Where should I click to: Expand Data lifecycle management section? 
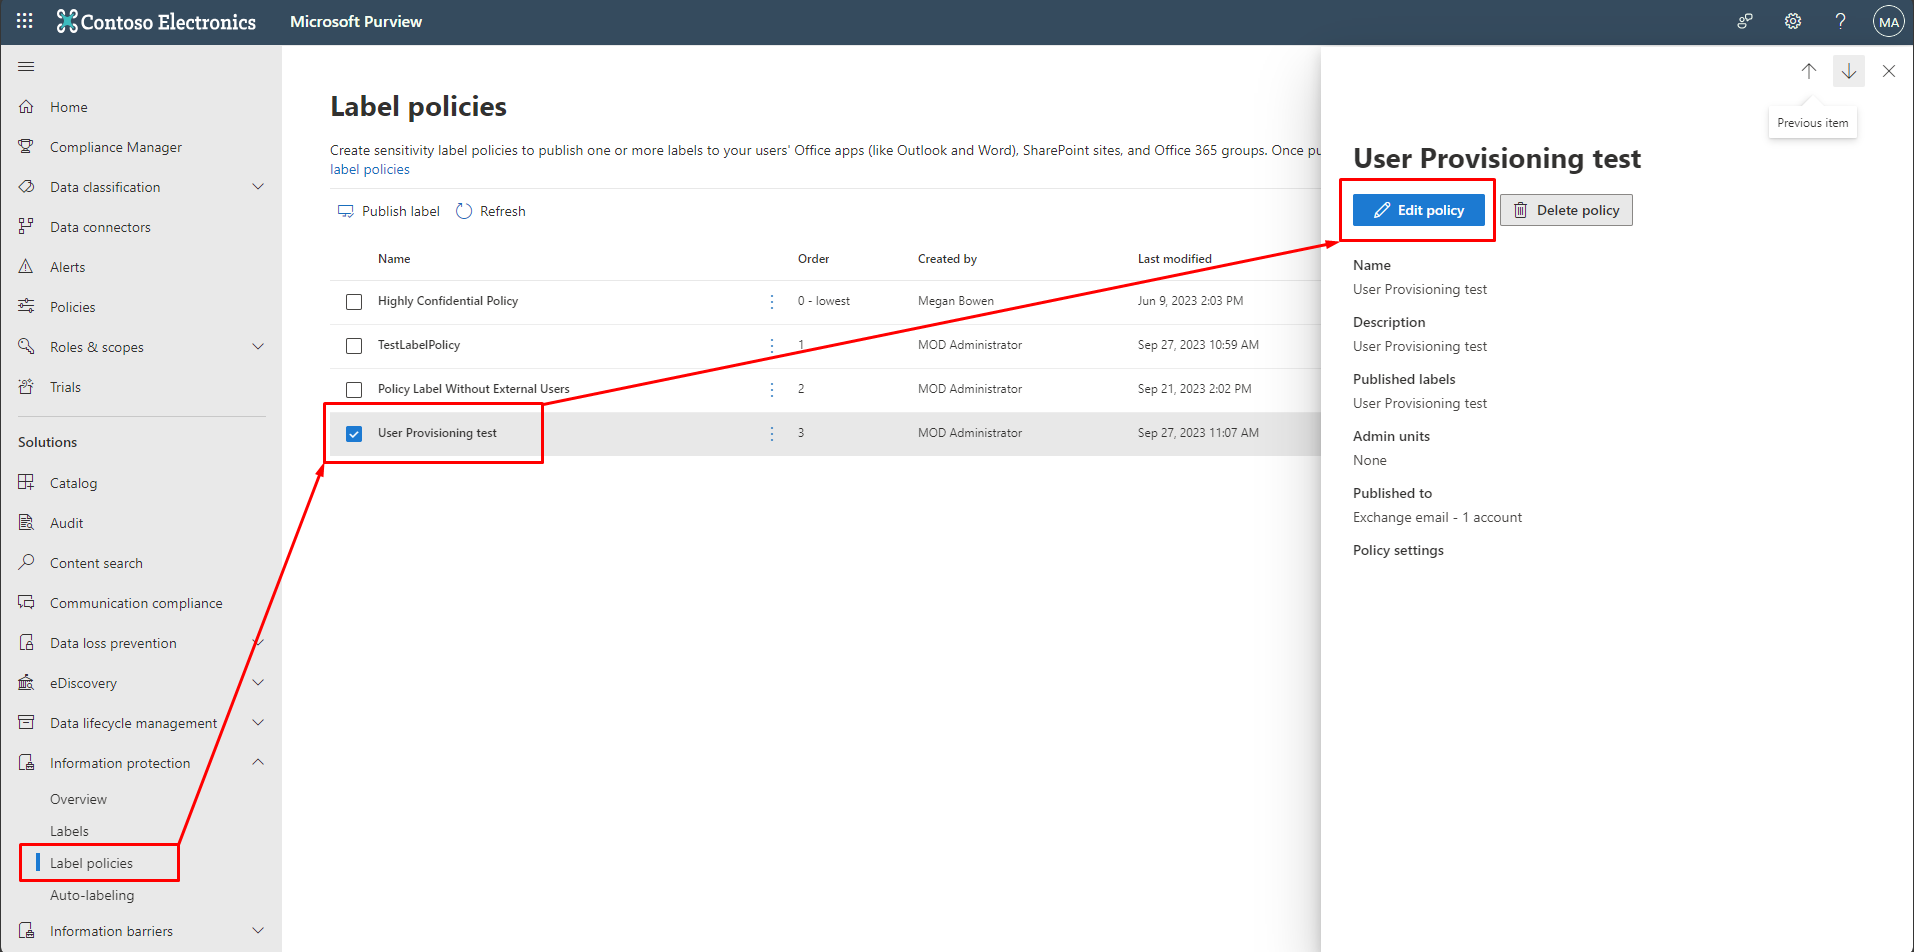pos(258,723)
